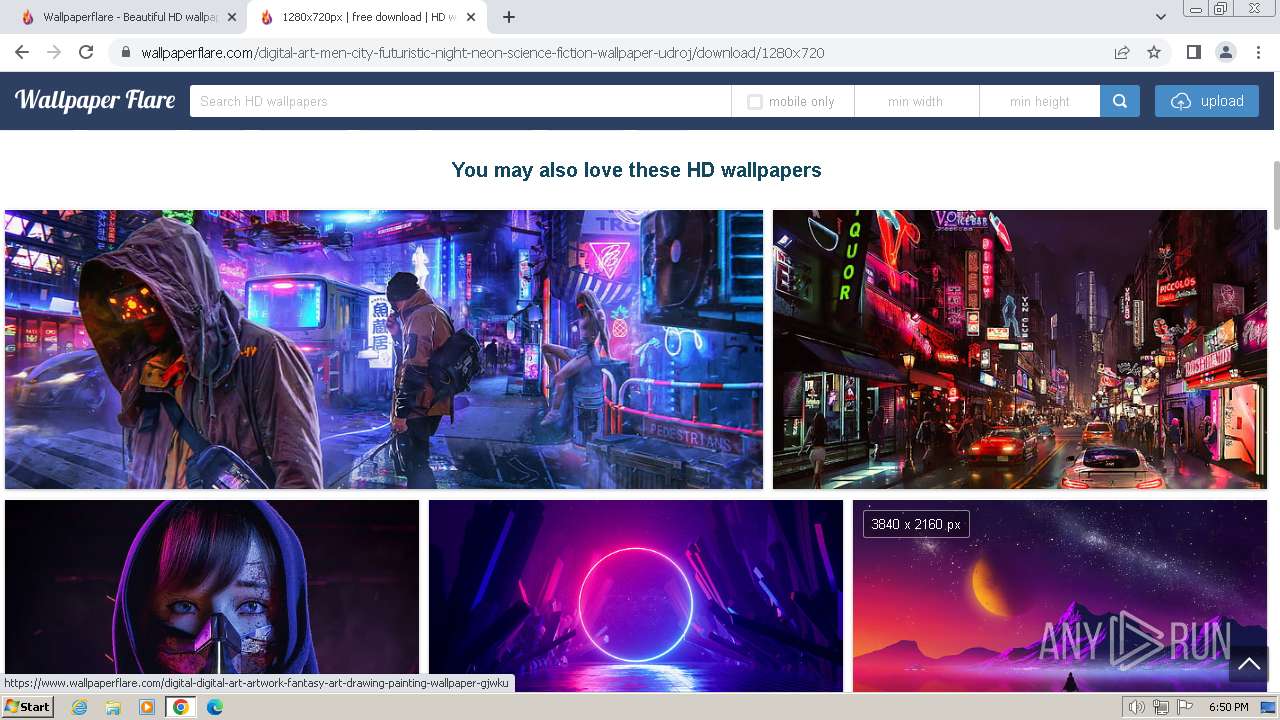Open the neon city street wallpaper
1280x720 pixels.
pyautogui.click(x=1020, y=349)
